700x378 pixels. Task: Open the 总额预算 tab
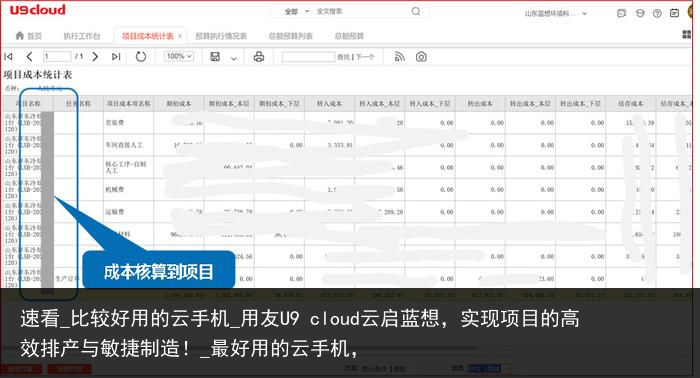pyautogui.click(x=349, y=36)
